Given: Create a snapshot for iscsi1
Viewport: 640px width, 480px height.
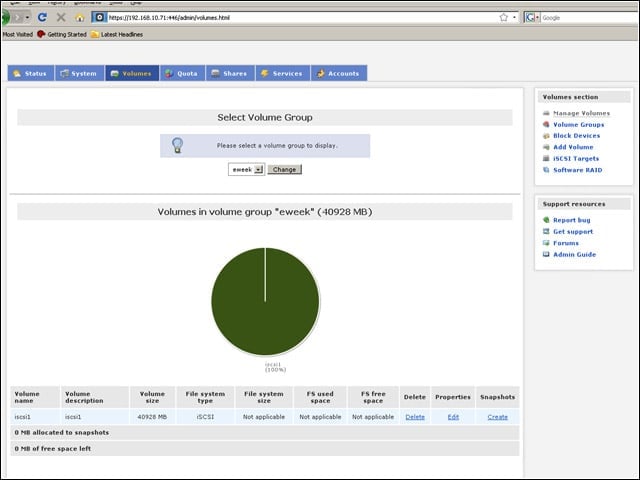Looking at the screenshot, I should 498,417.
